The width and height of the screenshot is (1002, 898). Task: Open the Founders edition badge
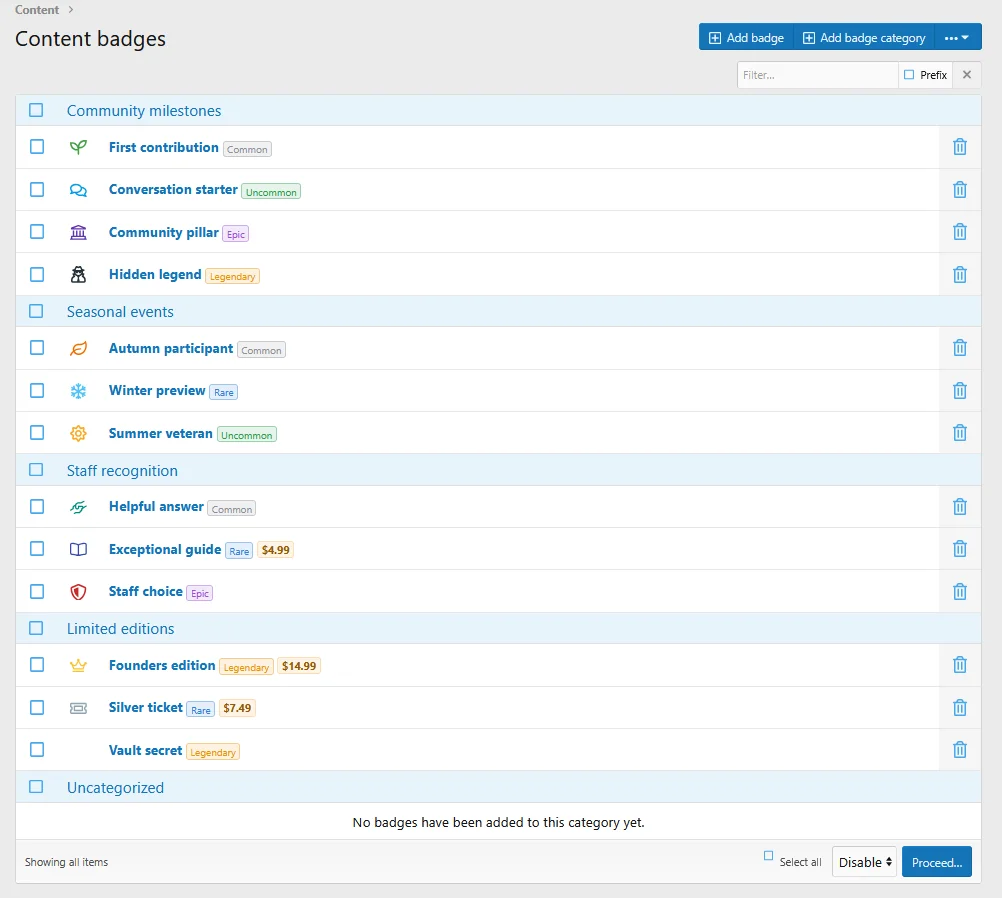[x=162, y=665]
